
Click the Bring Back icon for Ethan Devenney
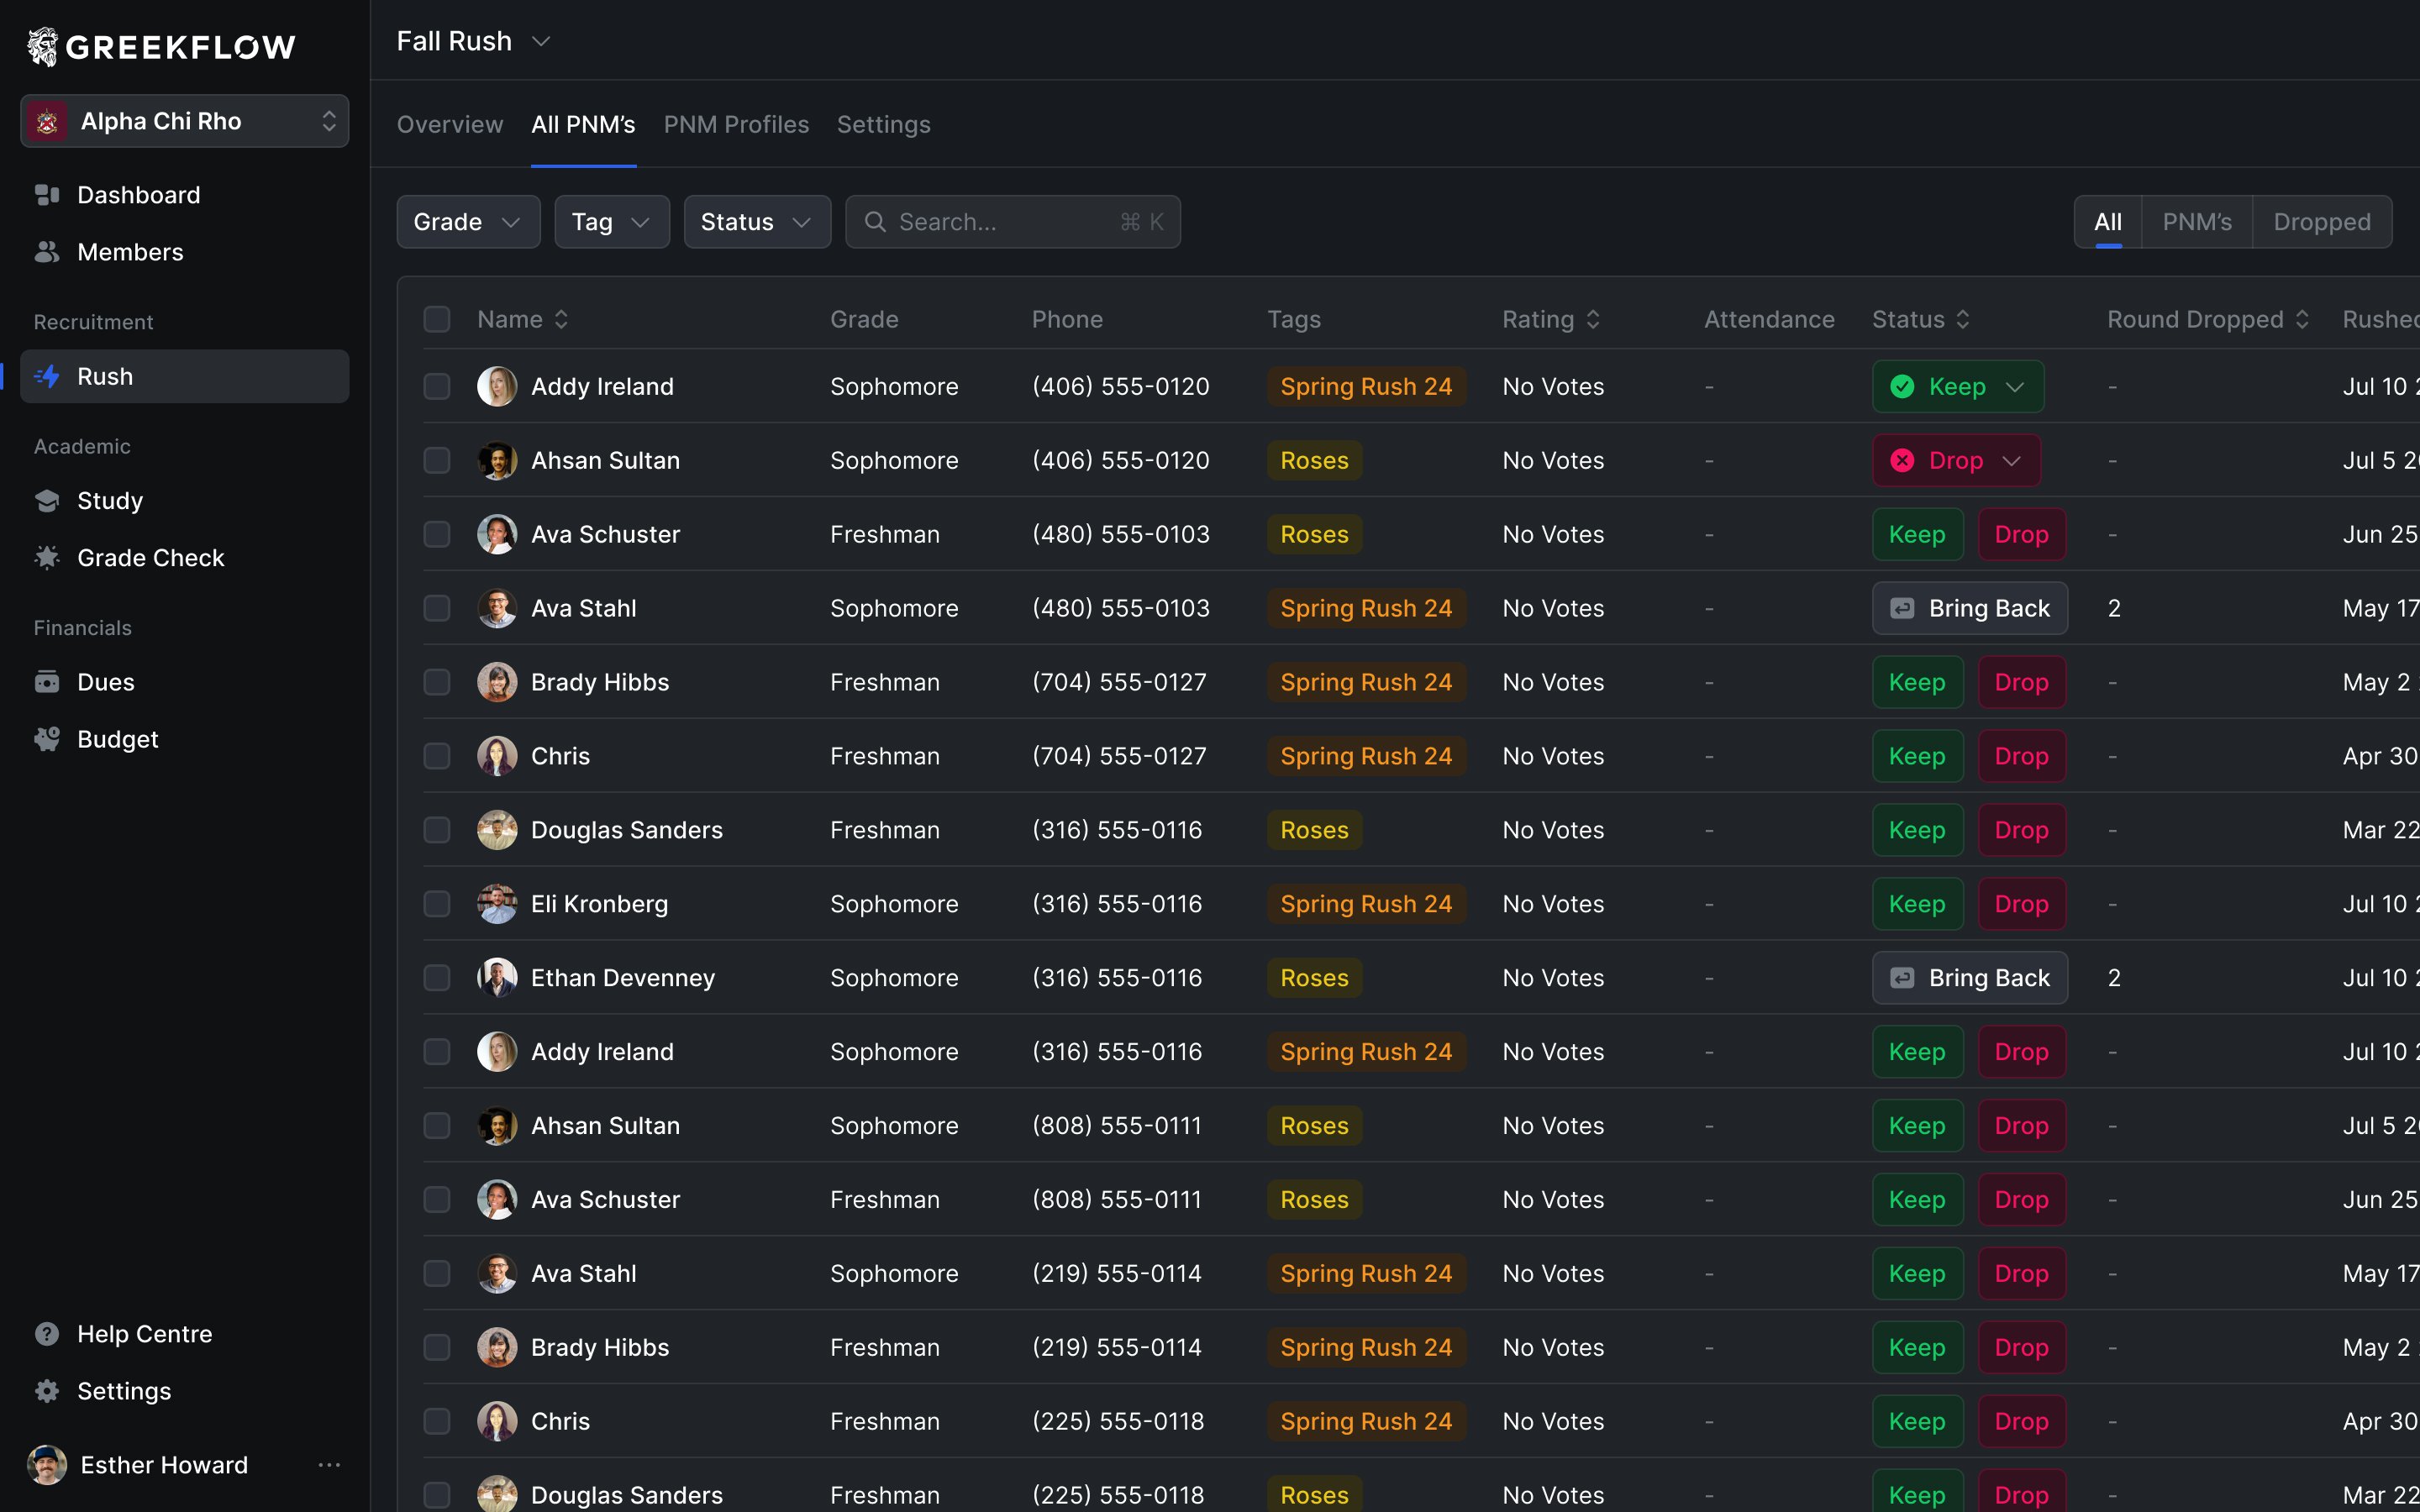1902,978
